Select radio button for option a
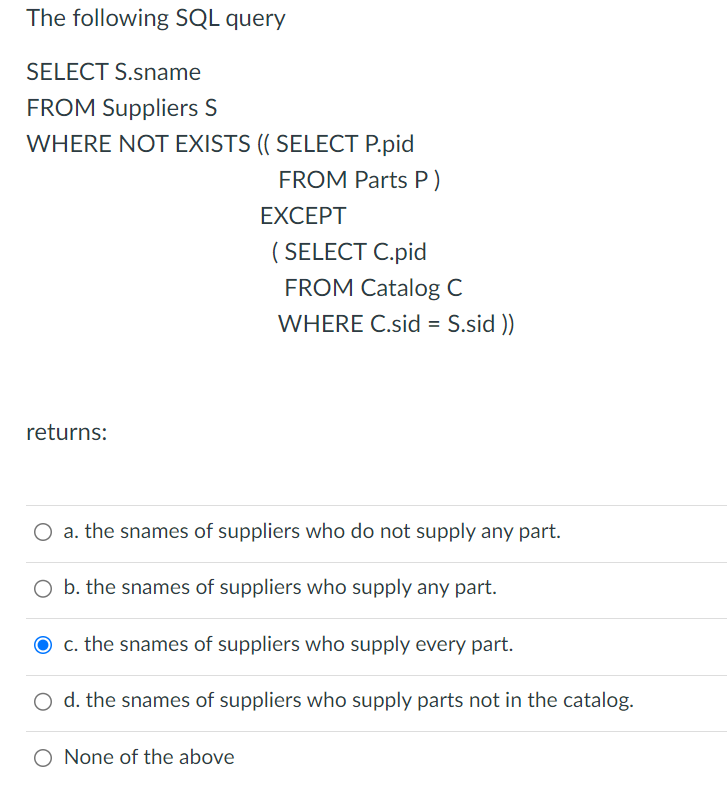Screen dimensions: 727x799 pos(43,532)
